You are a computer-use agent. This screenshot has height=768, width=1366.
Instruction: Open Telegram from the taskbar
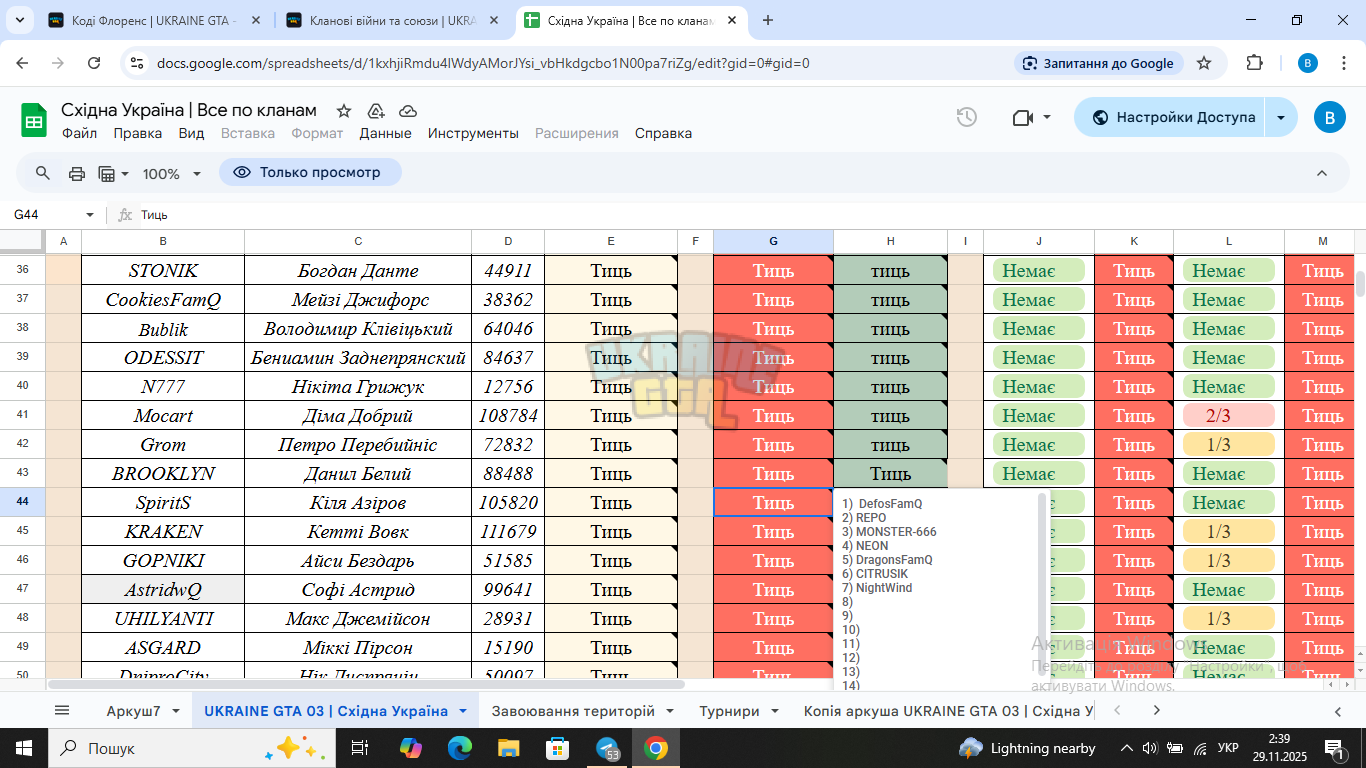coord(607,748)
